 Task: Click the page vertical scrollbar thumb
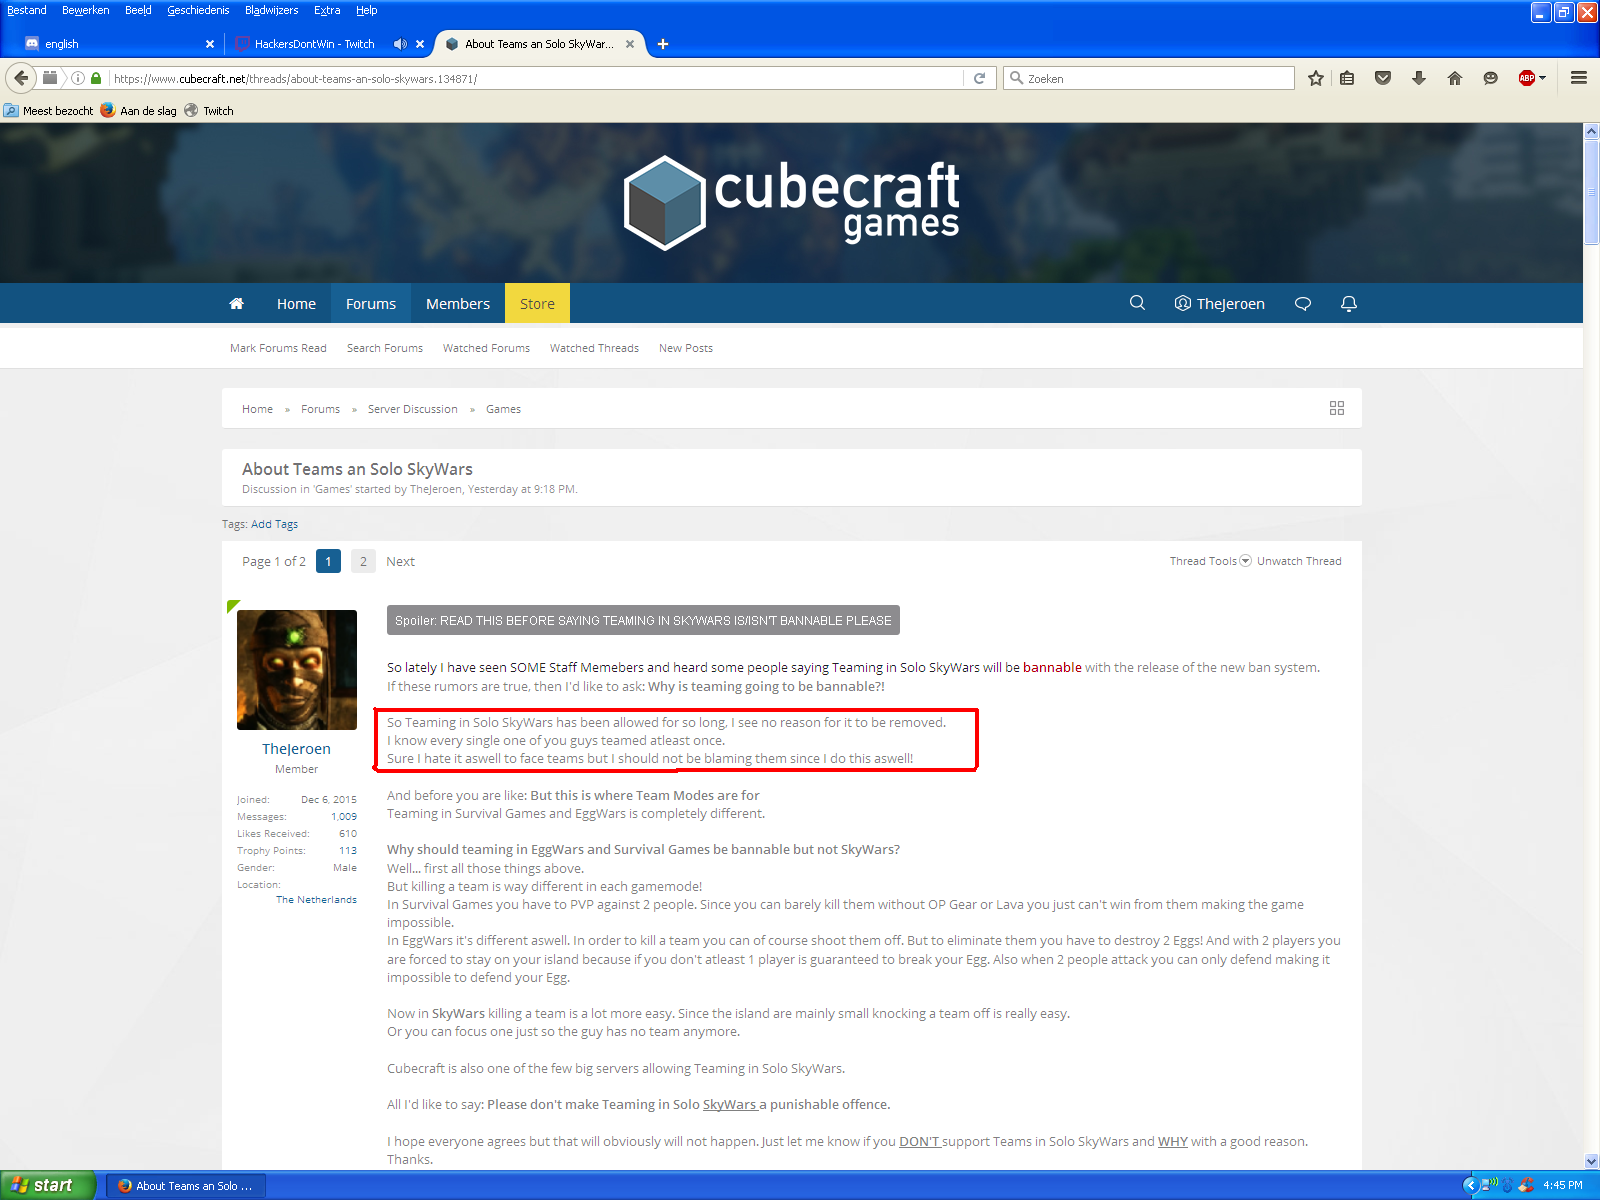tap(1591, 192)
